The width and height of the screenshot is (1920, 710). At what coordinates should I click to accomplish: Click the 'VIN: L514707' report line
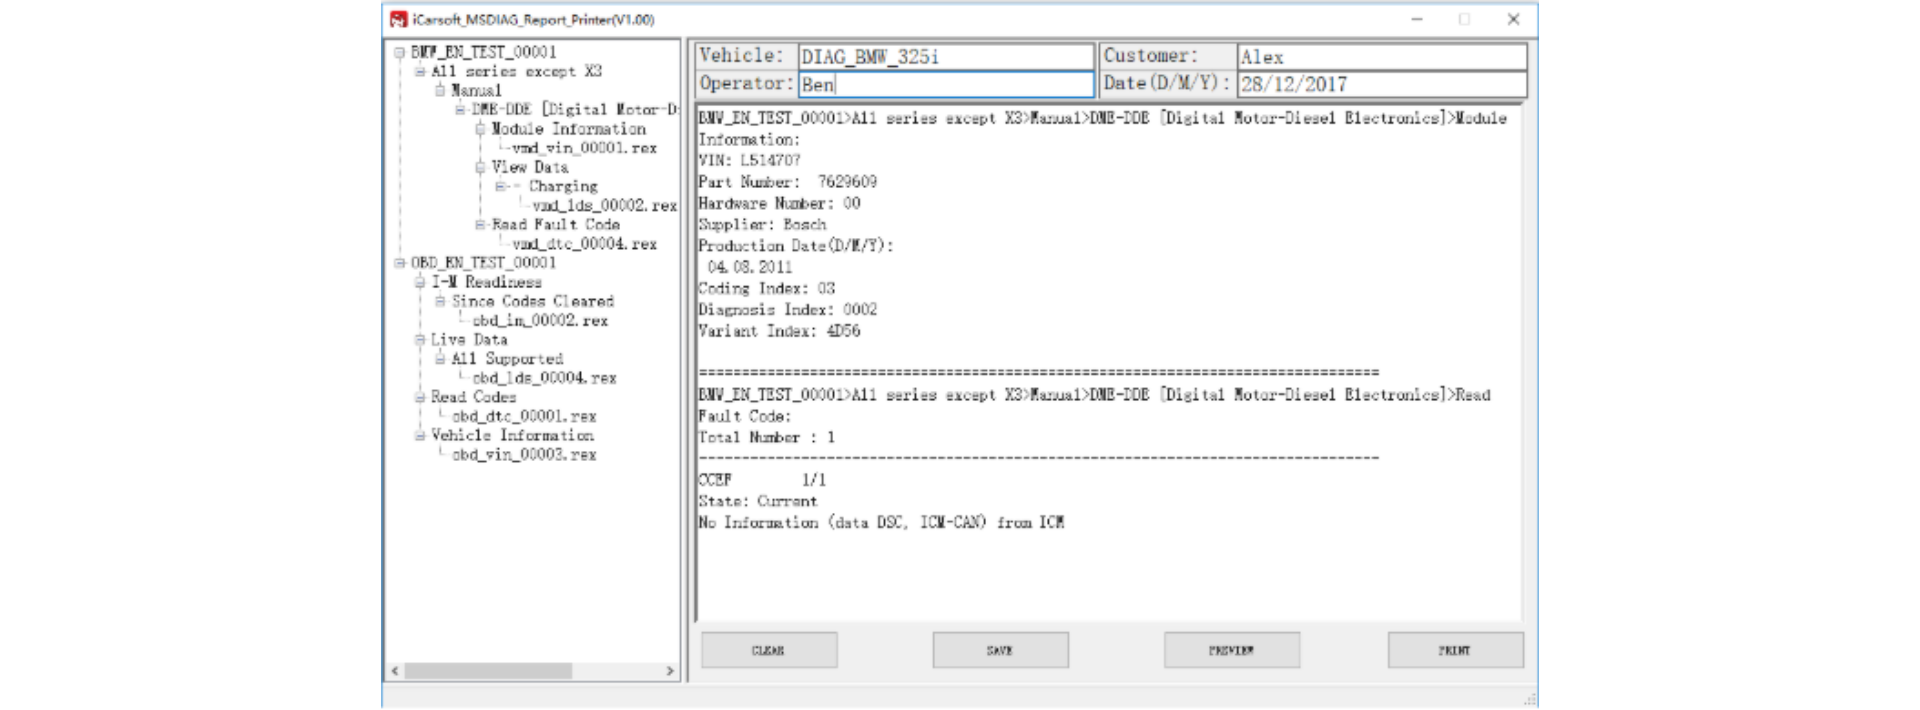click(x=749, y=160)
